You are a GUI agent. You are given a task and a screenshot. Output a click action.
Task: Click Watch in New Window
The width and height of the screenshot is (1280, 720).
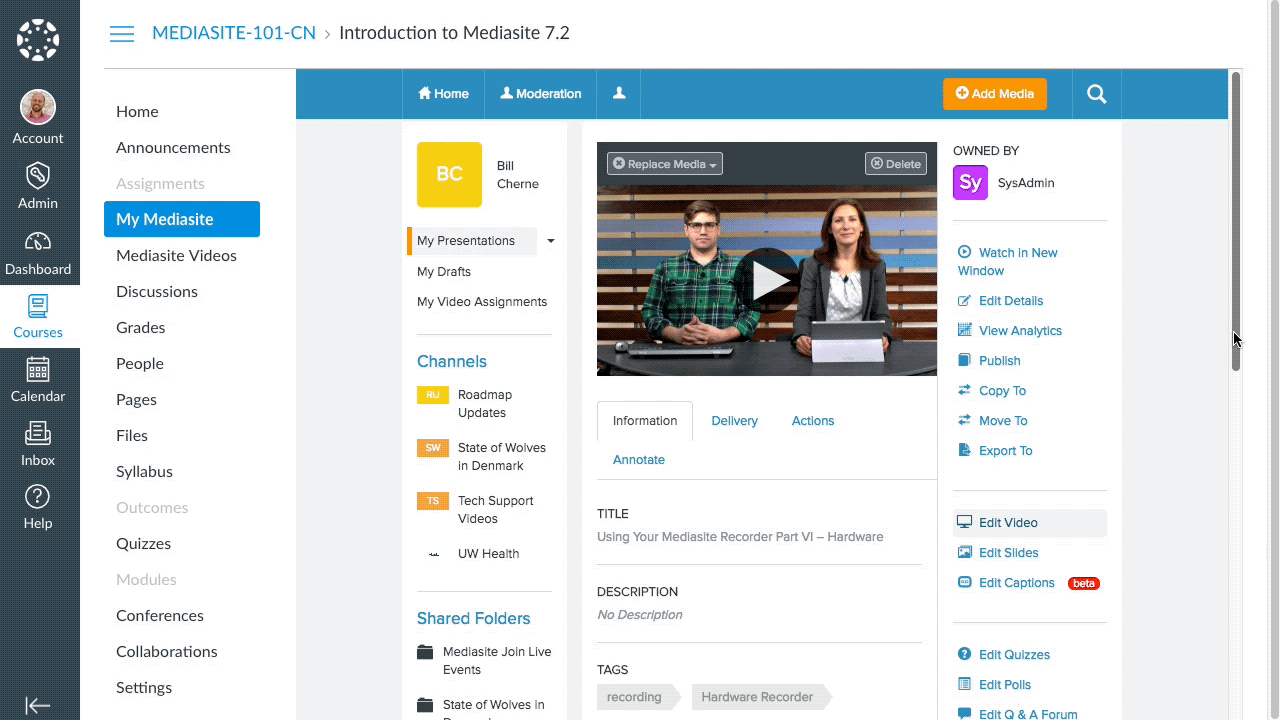(x=1008, y=262)
